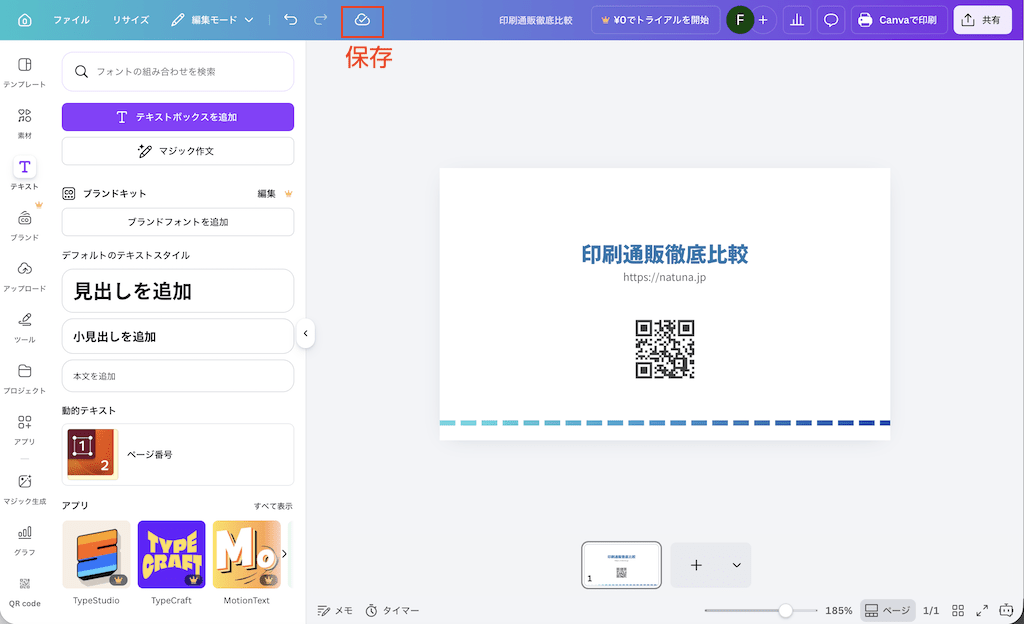The height and width of the screenshot is (624, 1024).
Task: Click the font combination search field
Action: pos(177,72)
